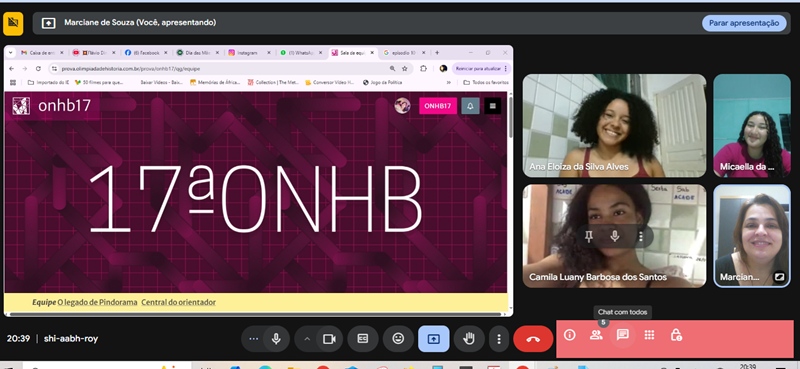Image resolution: width=800 pixels, height=369 pixels.
Task: Switch to the Facebook browser tab
Action: 146,53
